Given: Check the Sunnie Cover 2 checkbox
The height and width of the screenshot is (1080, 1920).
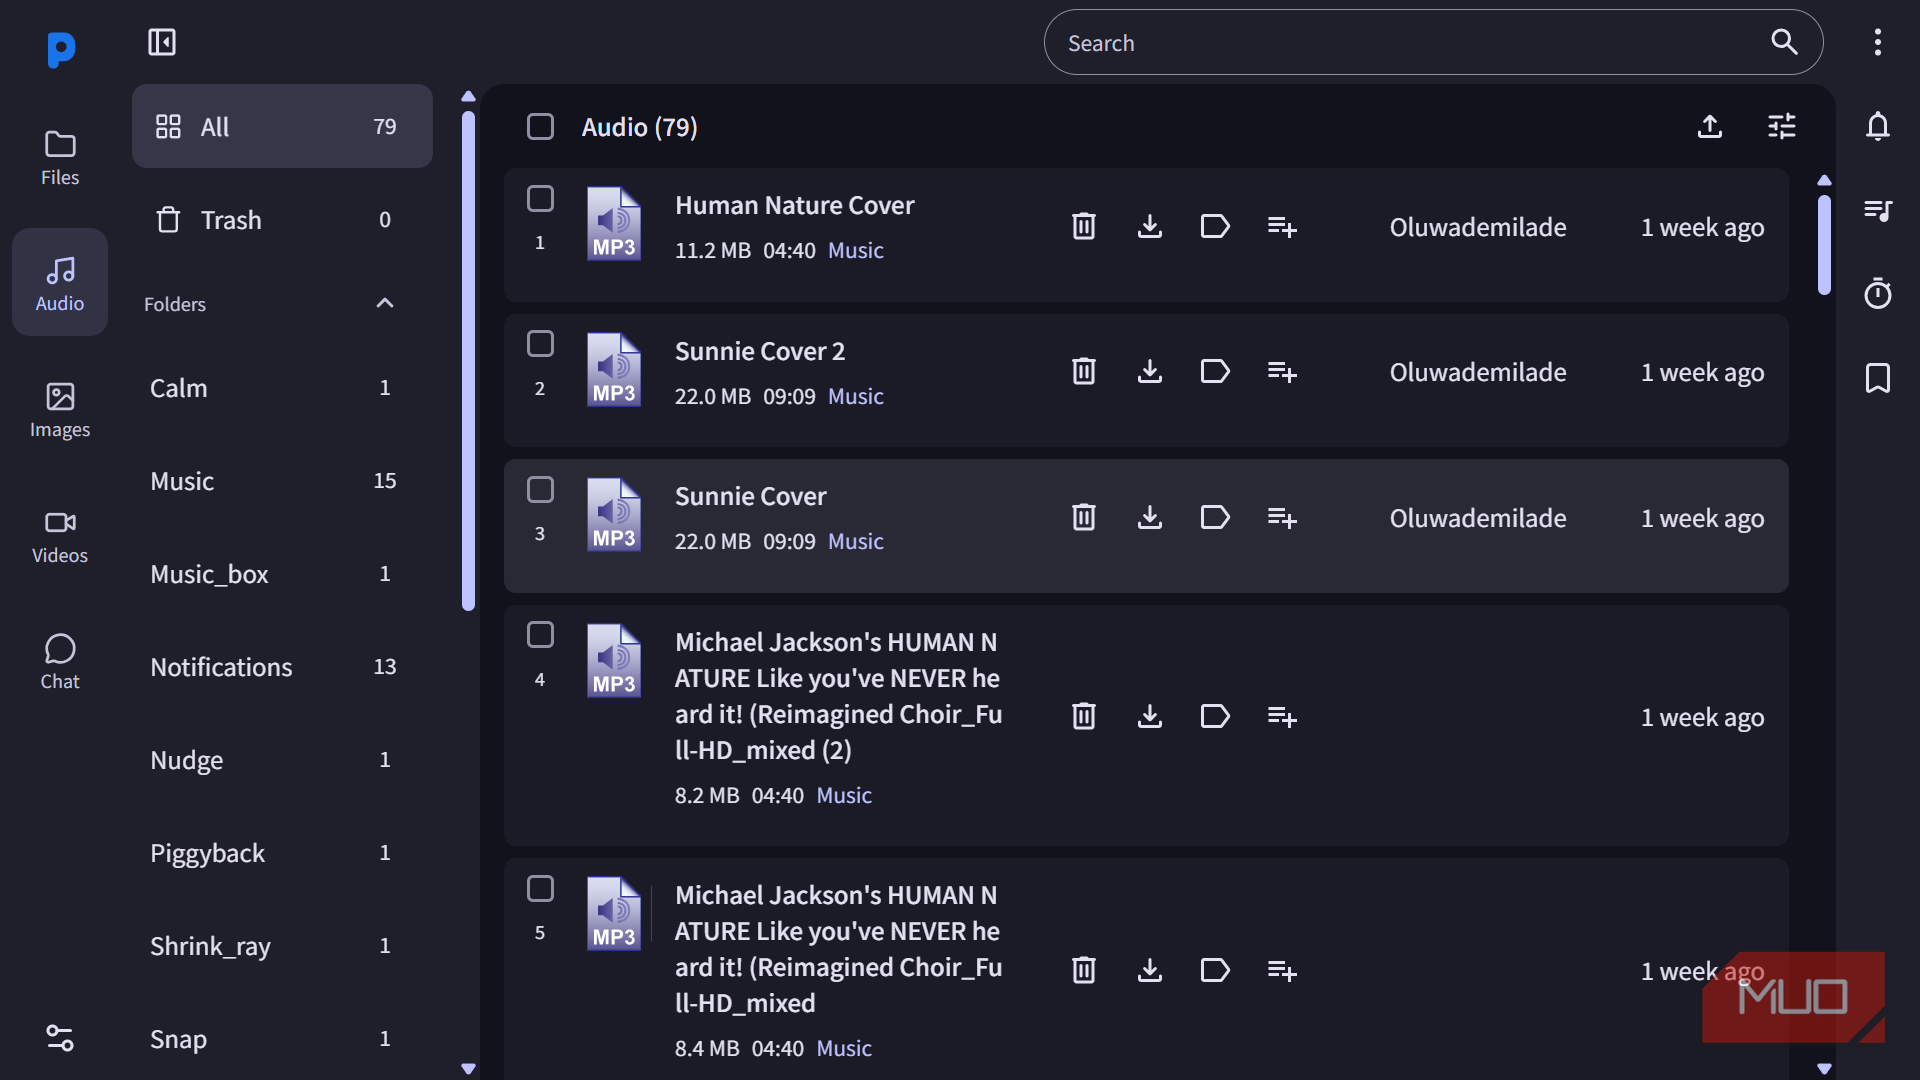Looking at the screenshot, I should click(540, 344).
